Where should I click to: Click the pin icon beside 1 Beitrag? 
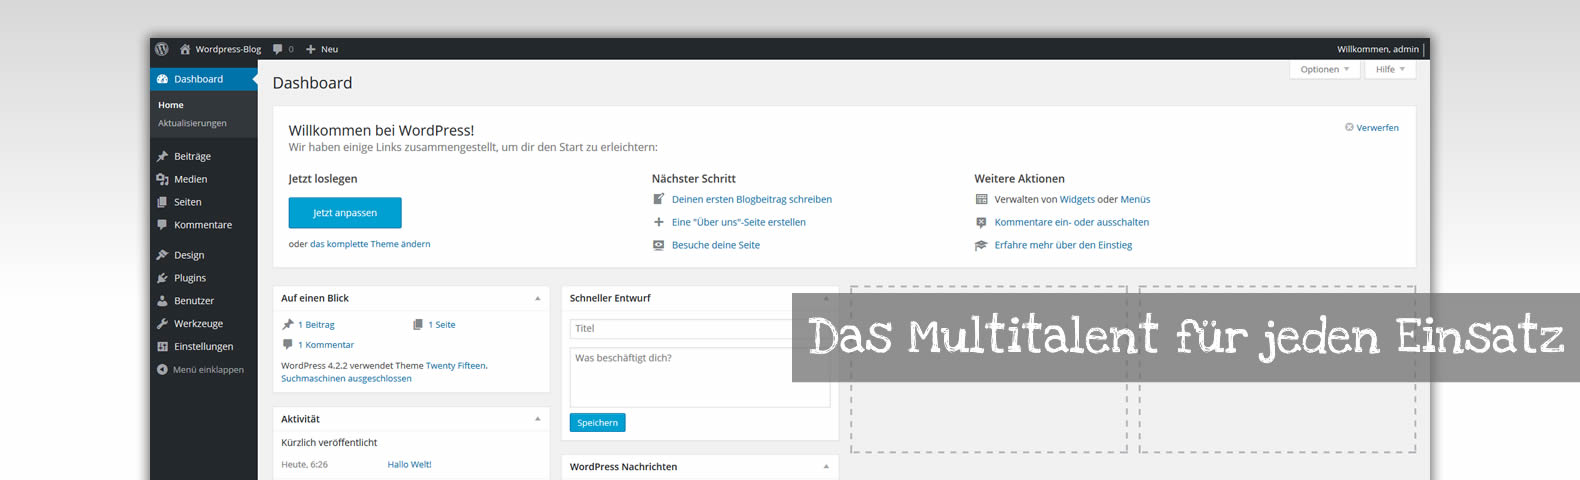point(288,324)
